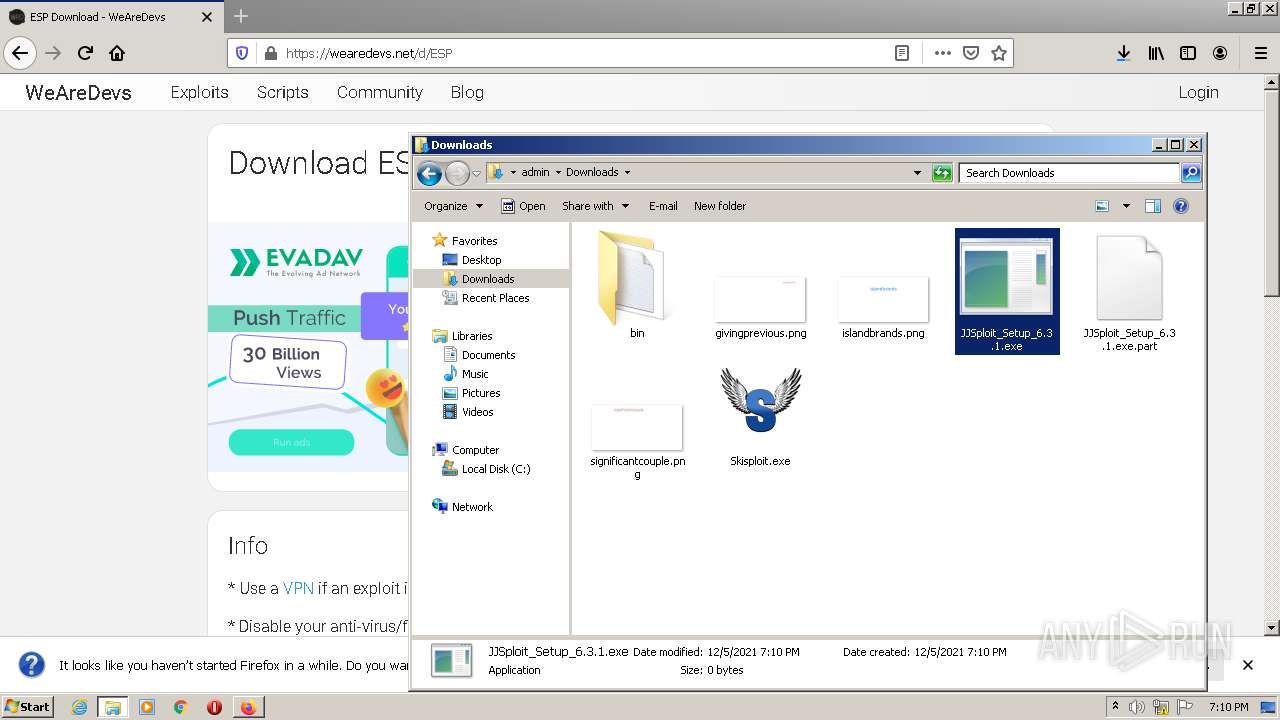Image resolution: width=1280 pixels, height=720 pixels.
Task: Select givingprevious.png file
Action: (x=760, y=309)
